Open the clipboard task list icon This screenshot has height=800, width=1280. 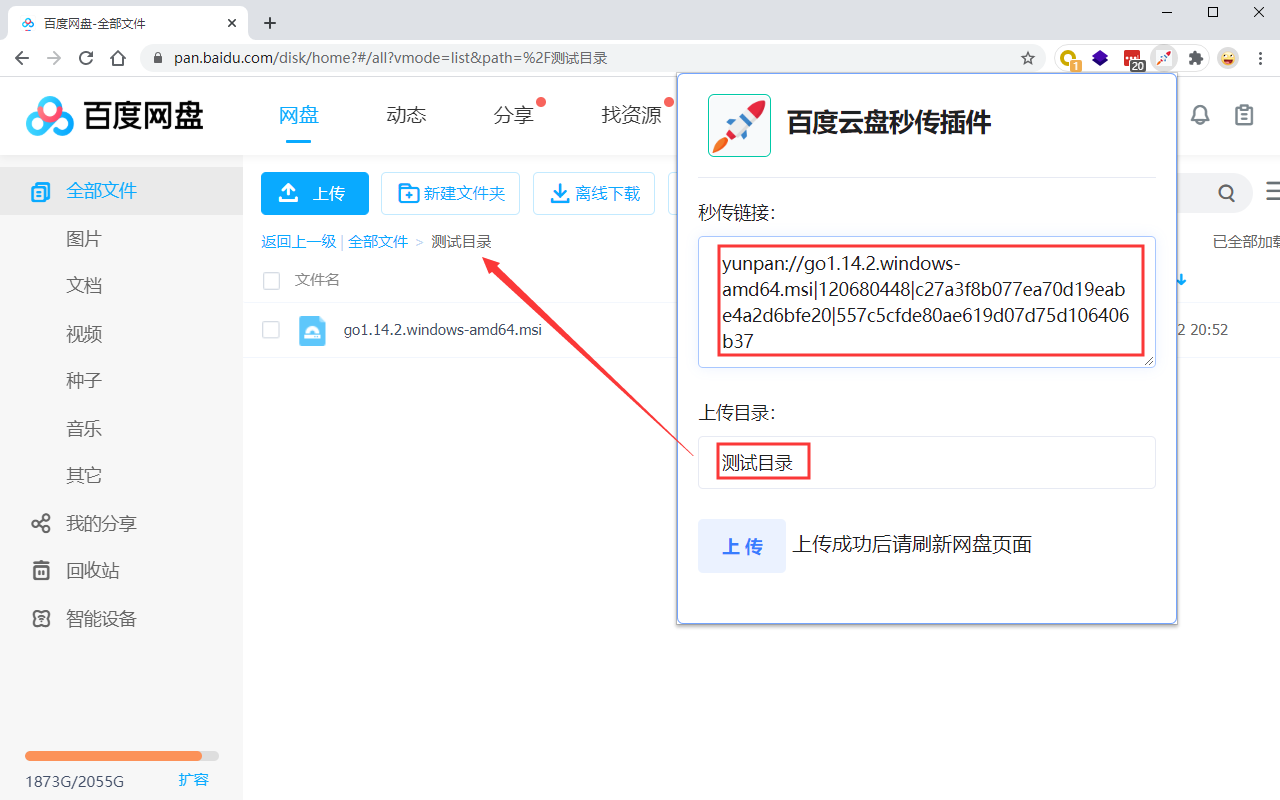click(x=1244, y=115)
